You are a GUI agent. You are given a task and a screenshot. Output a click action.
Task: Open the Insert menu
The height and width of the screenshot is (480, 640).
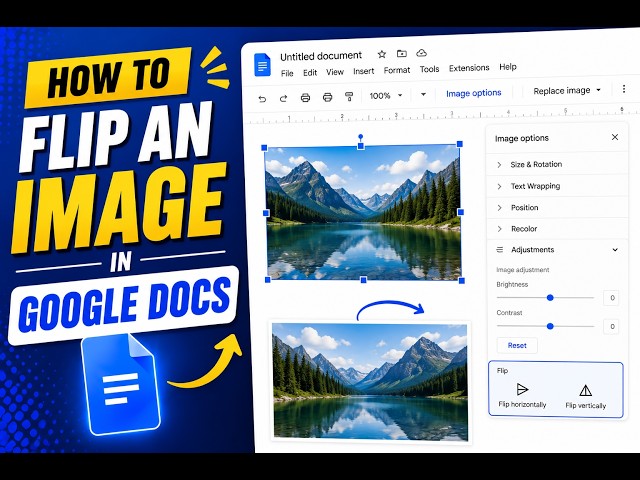coord(363,71)
